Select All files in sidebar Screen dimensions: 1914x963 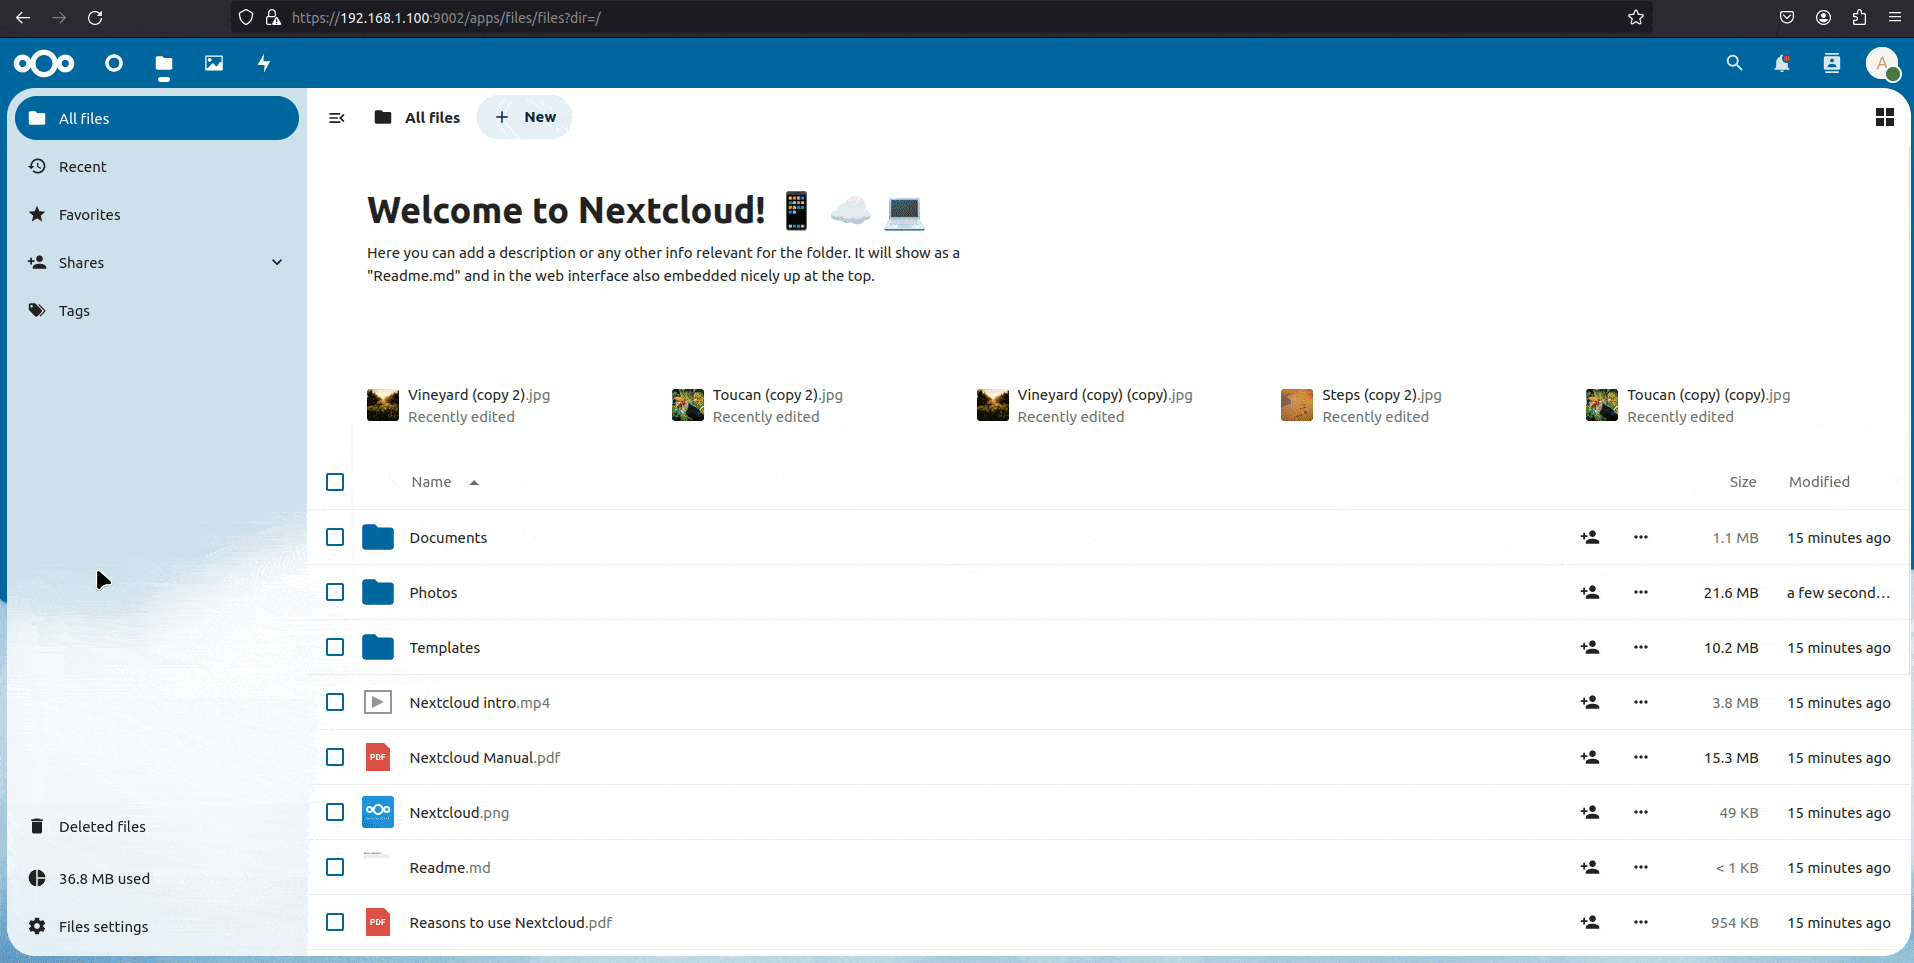157,118
